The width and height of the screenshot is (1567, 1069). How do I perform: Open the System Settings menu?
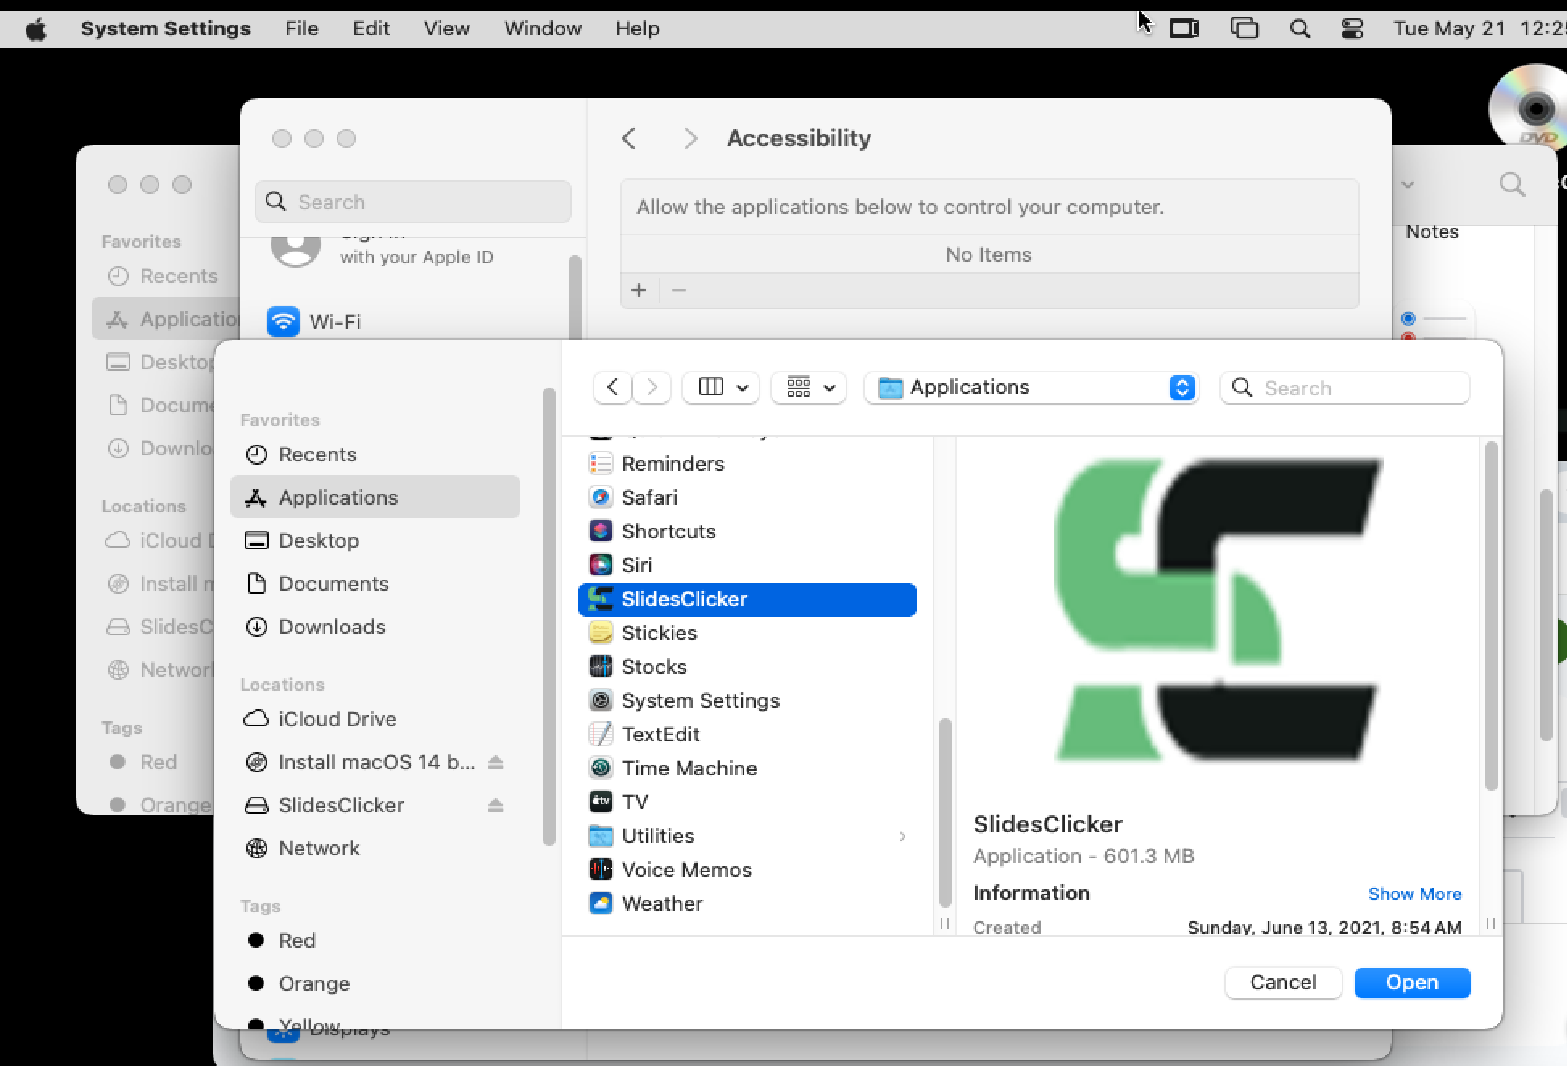click(166, 29)
